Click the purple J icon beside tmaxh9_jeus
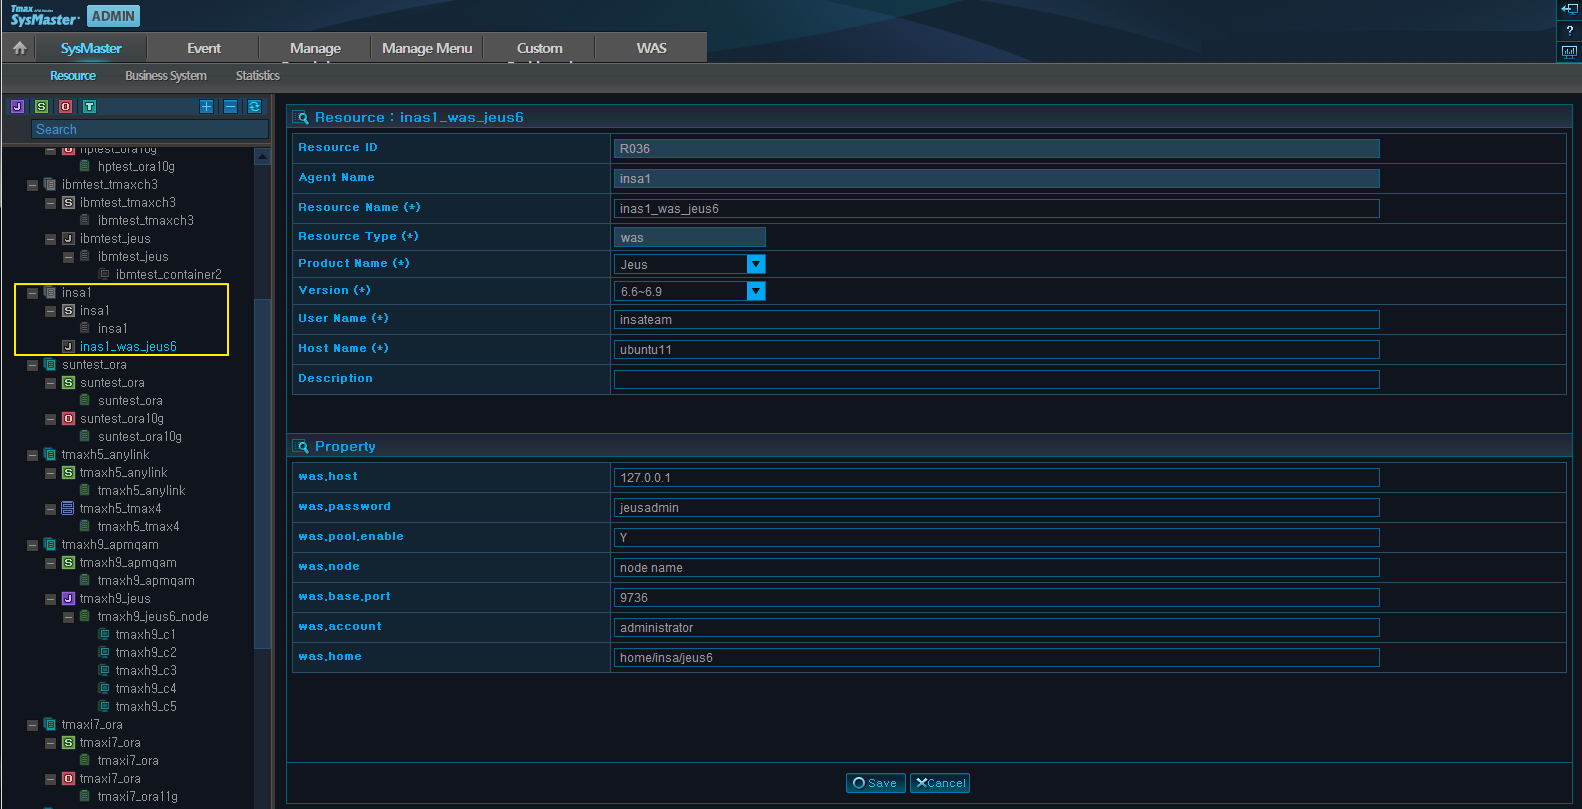Viewport: 1582px width, 809px height. tap(68, 598)
